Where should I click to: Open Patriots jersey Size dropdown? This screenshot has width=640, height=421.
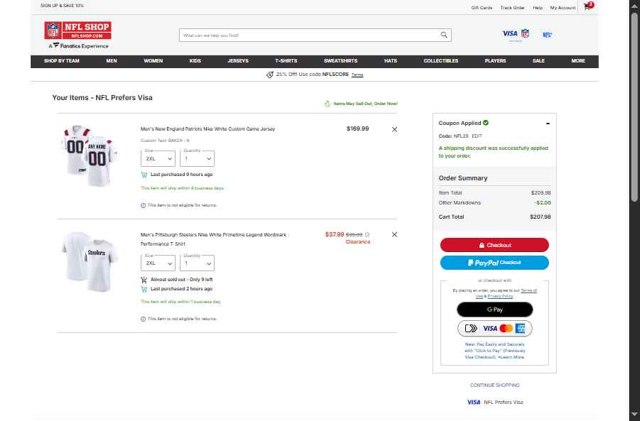click(x=158, y=158)
